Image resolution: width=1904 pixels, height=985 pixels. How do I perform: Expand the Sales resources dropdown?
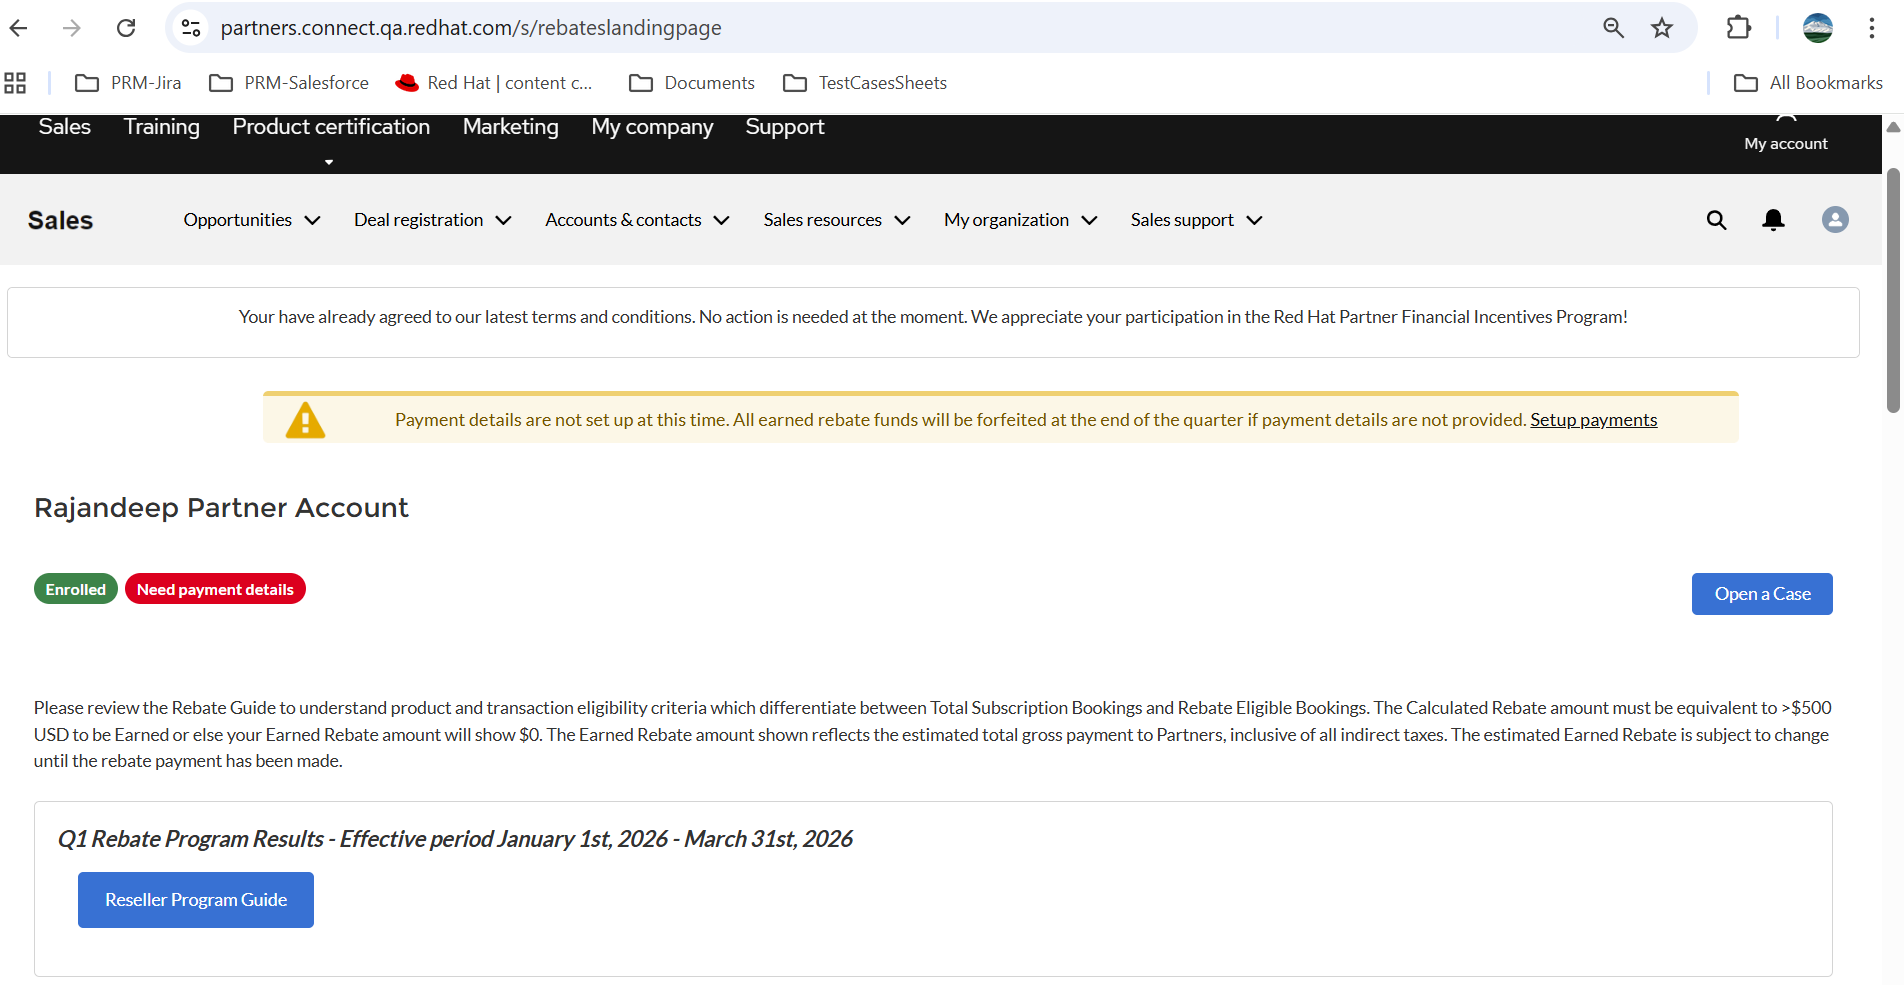click(x=837, y=220)
